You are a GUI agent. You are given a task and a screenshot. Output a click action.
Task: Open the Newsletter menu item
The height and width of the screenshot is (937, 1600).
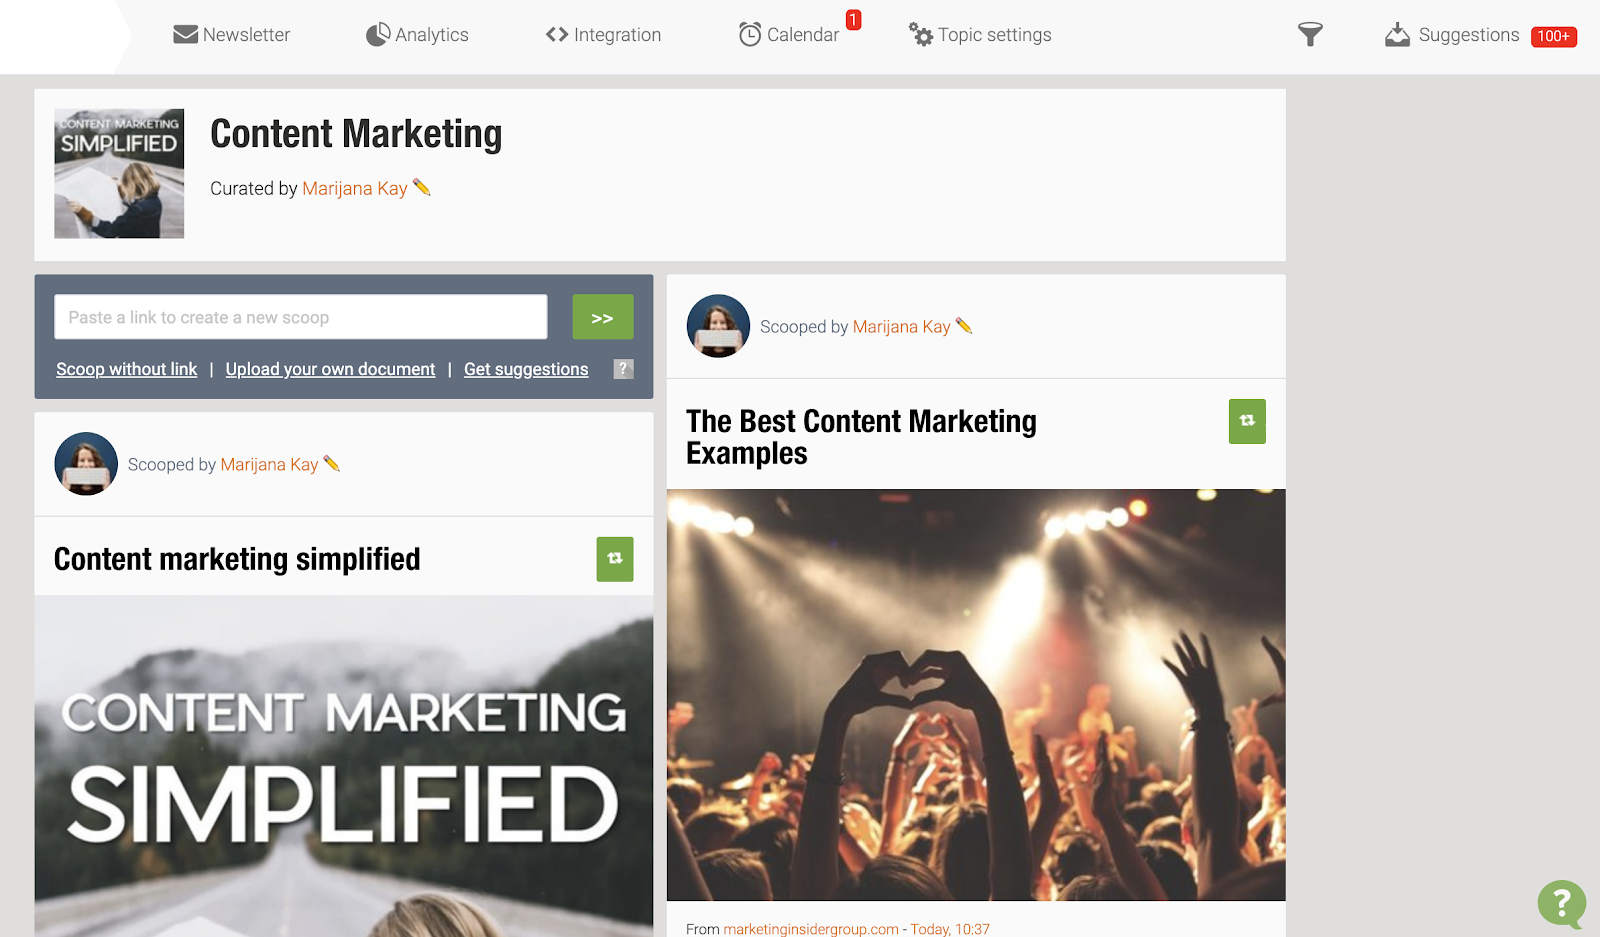click(231, 35)
